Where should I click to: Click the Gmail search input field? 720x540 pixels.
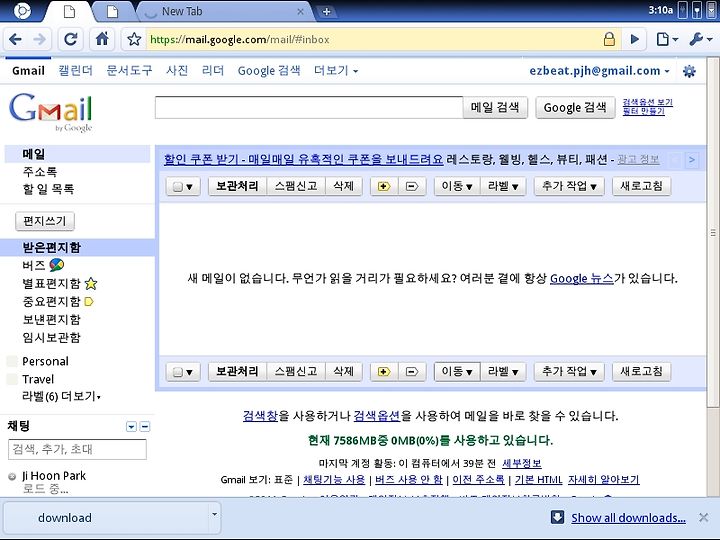pos(309,107)
